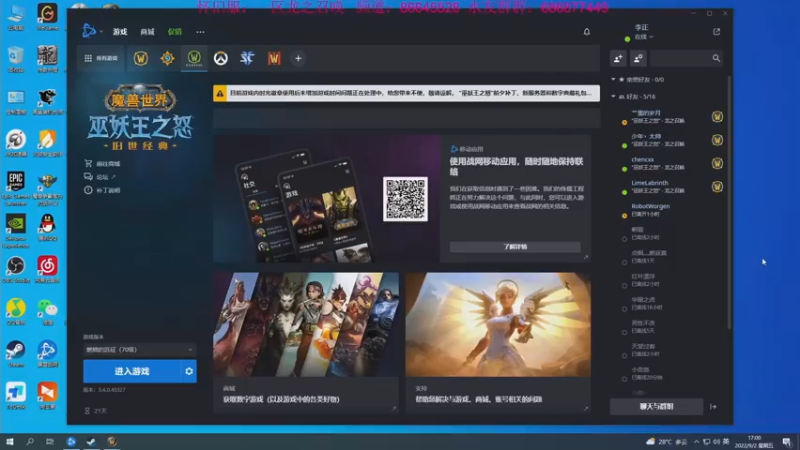The height and width of the screenshot is (450, 800).
Task: Click WoW badge beside chencxx
Action: coord(717,163)
